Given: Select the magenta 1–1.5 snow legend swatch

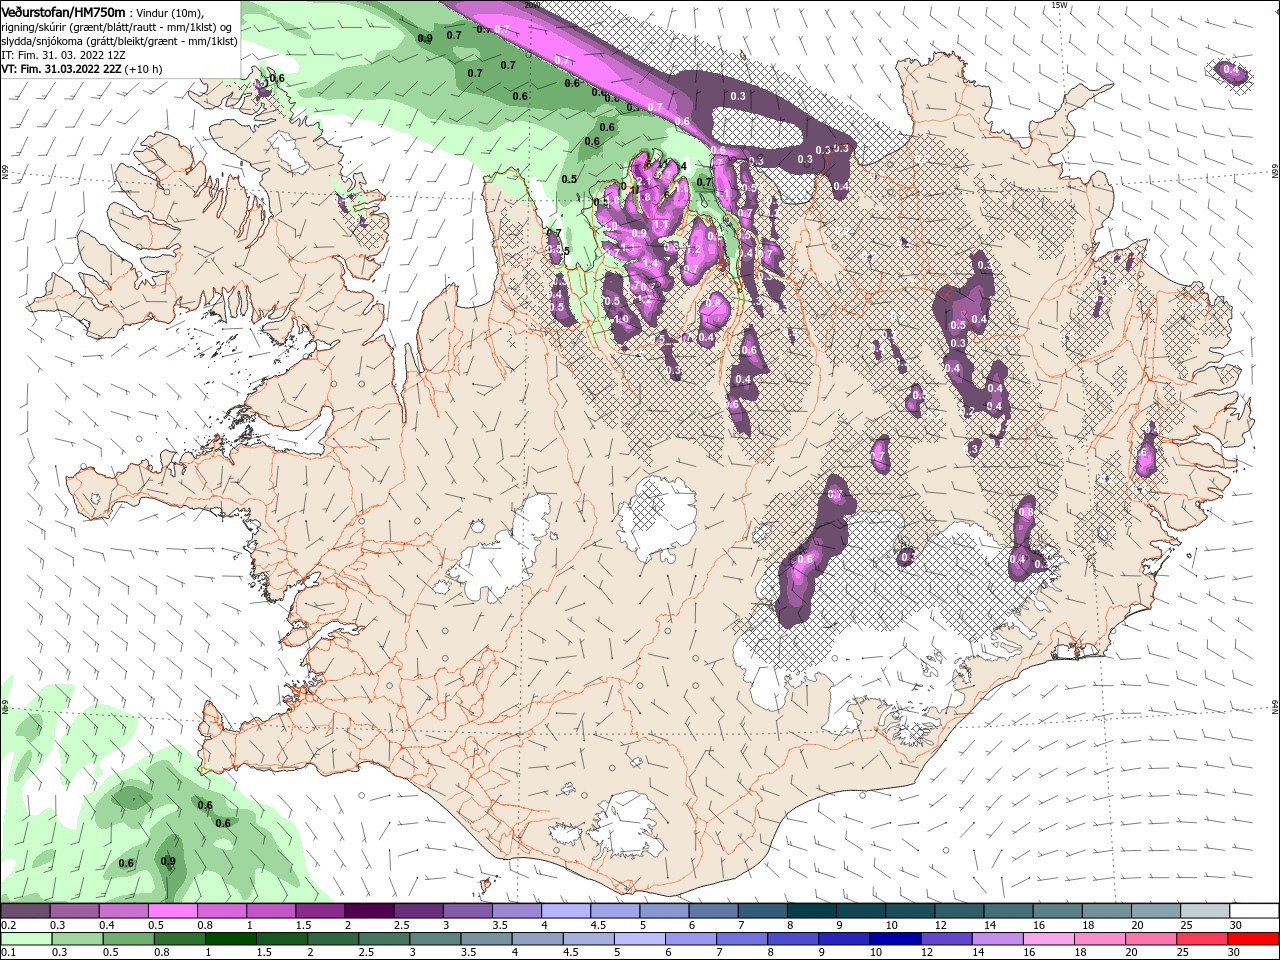Looking at the screenshot, I should pos(270,911).
